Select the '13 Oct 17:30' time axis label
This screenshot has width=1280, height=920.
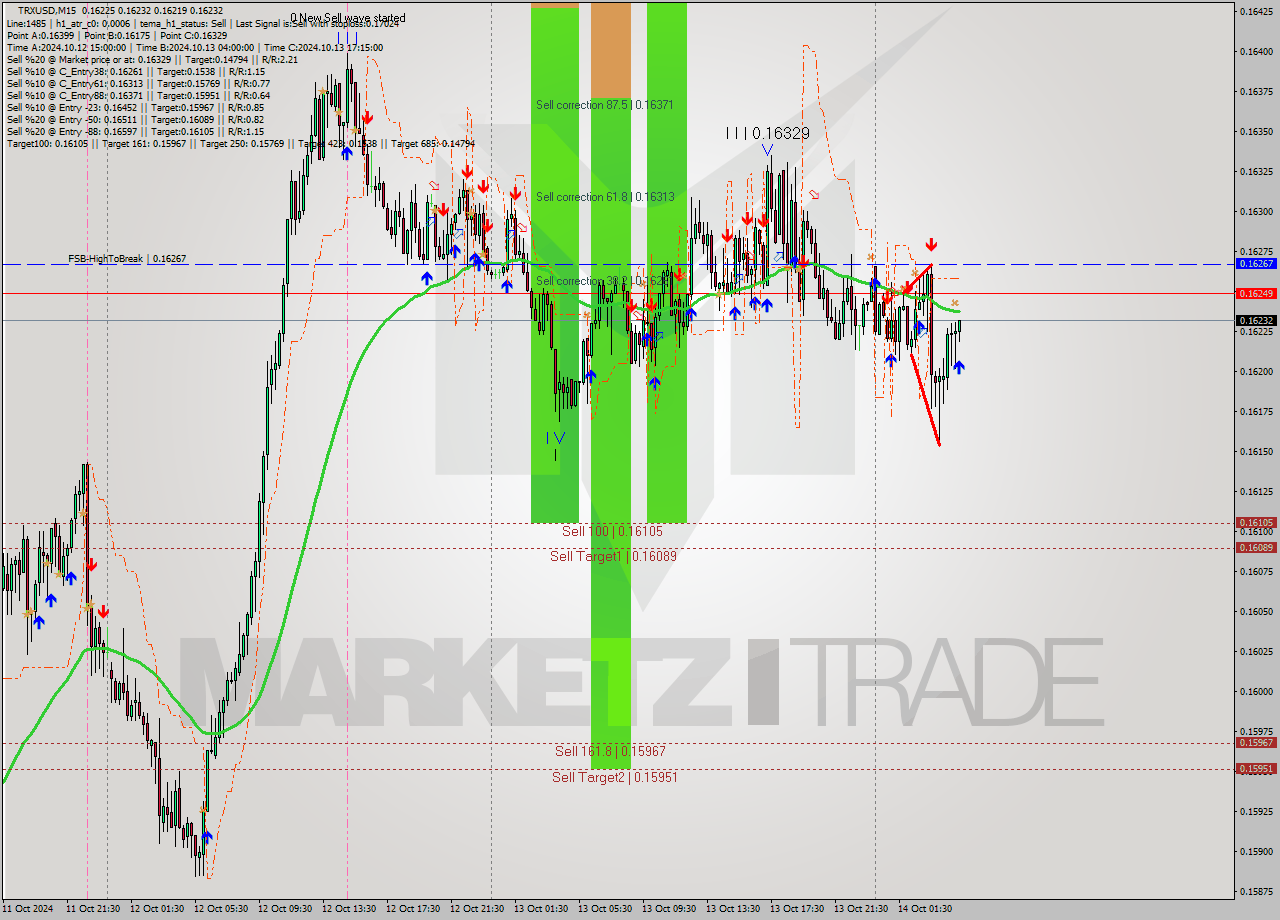tap(797, 909)
